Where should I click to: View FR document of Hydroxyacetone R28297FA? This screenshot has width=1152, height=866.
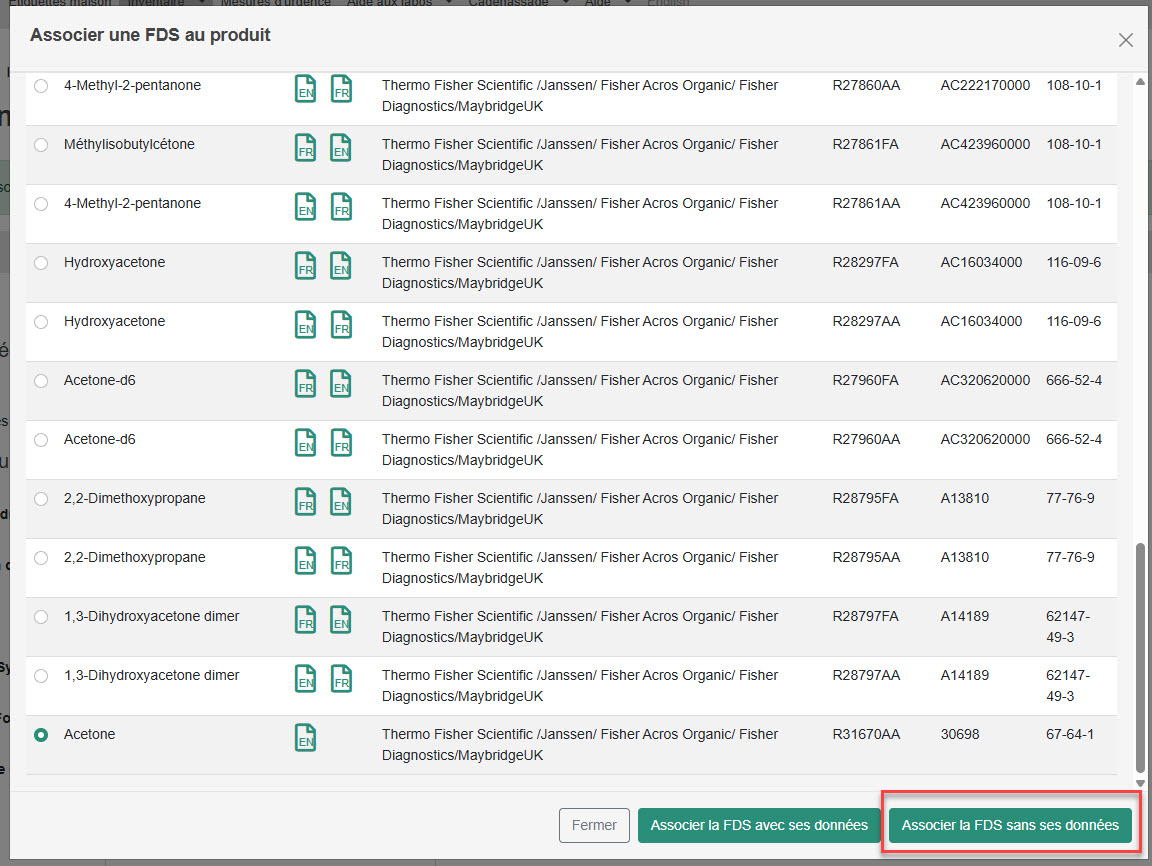coord(305,265)
